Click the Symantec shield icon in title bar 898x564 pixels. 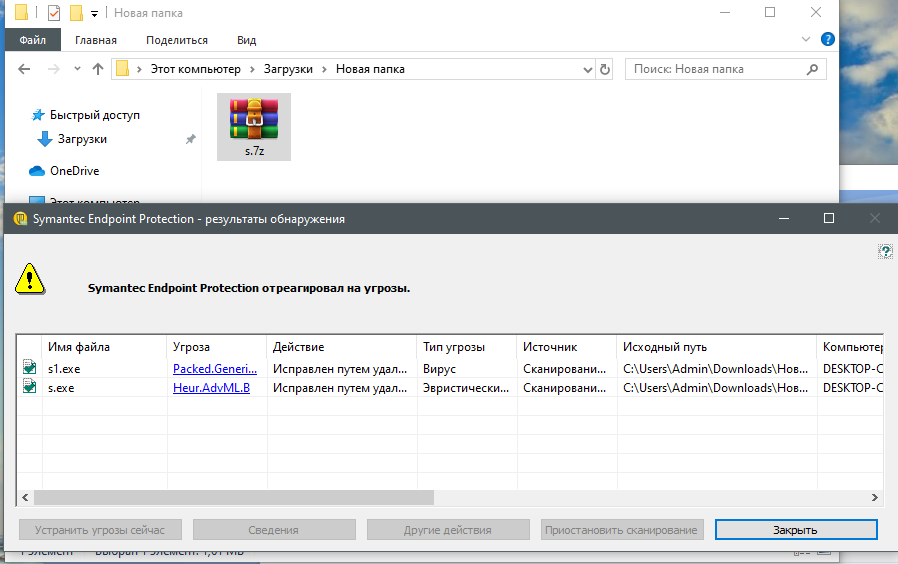click(20, 219)
